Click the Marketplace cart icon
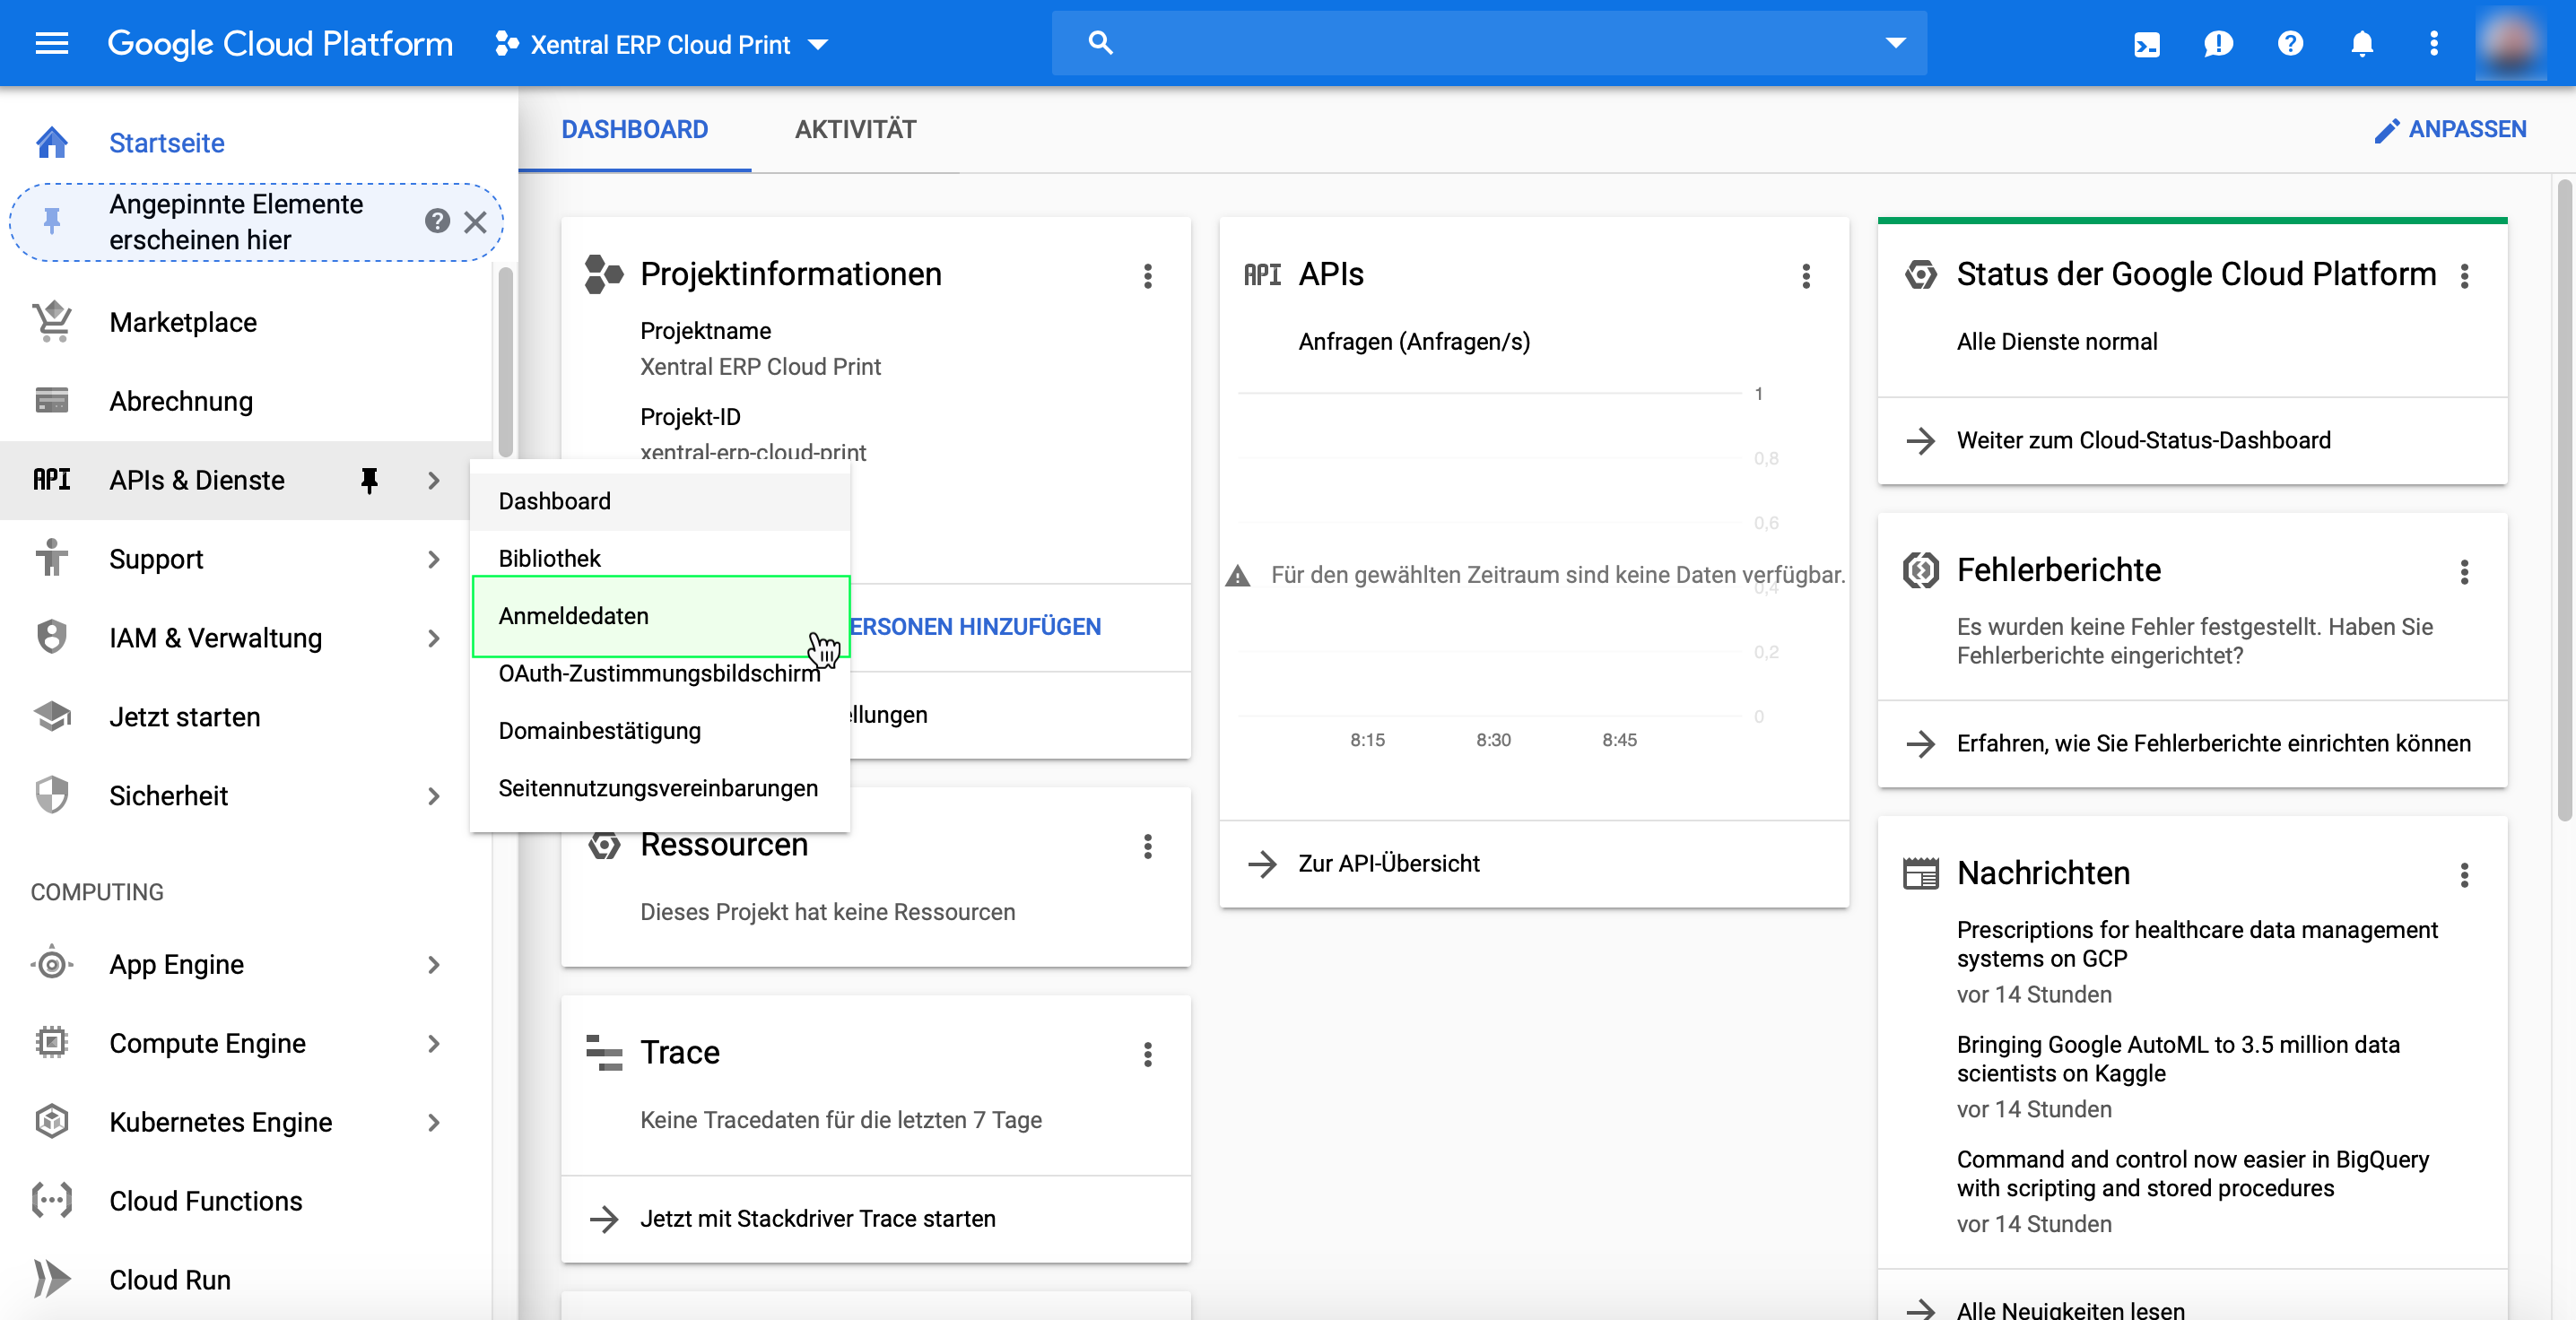2576x1320 pixels. [x=52, y=322]
